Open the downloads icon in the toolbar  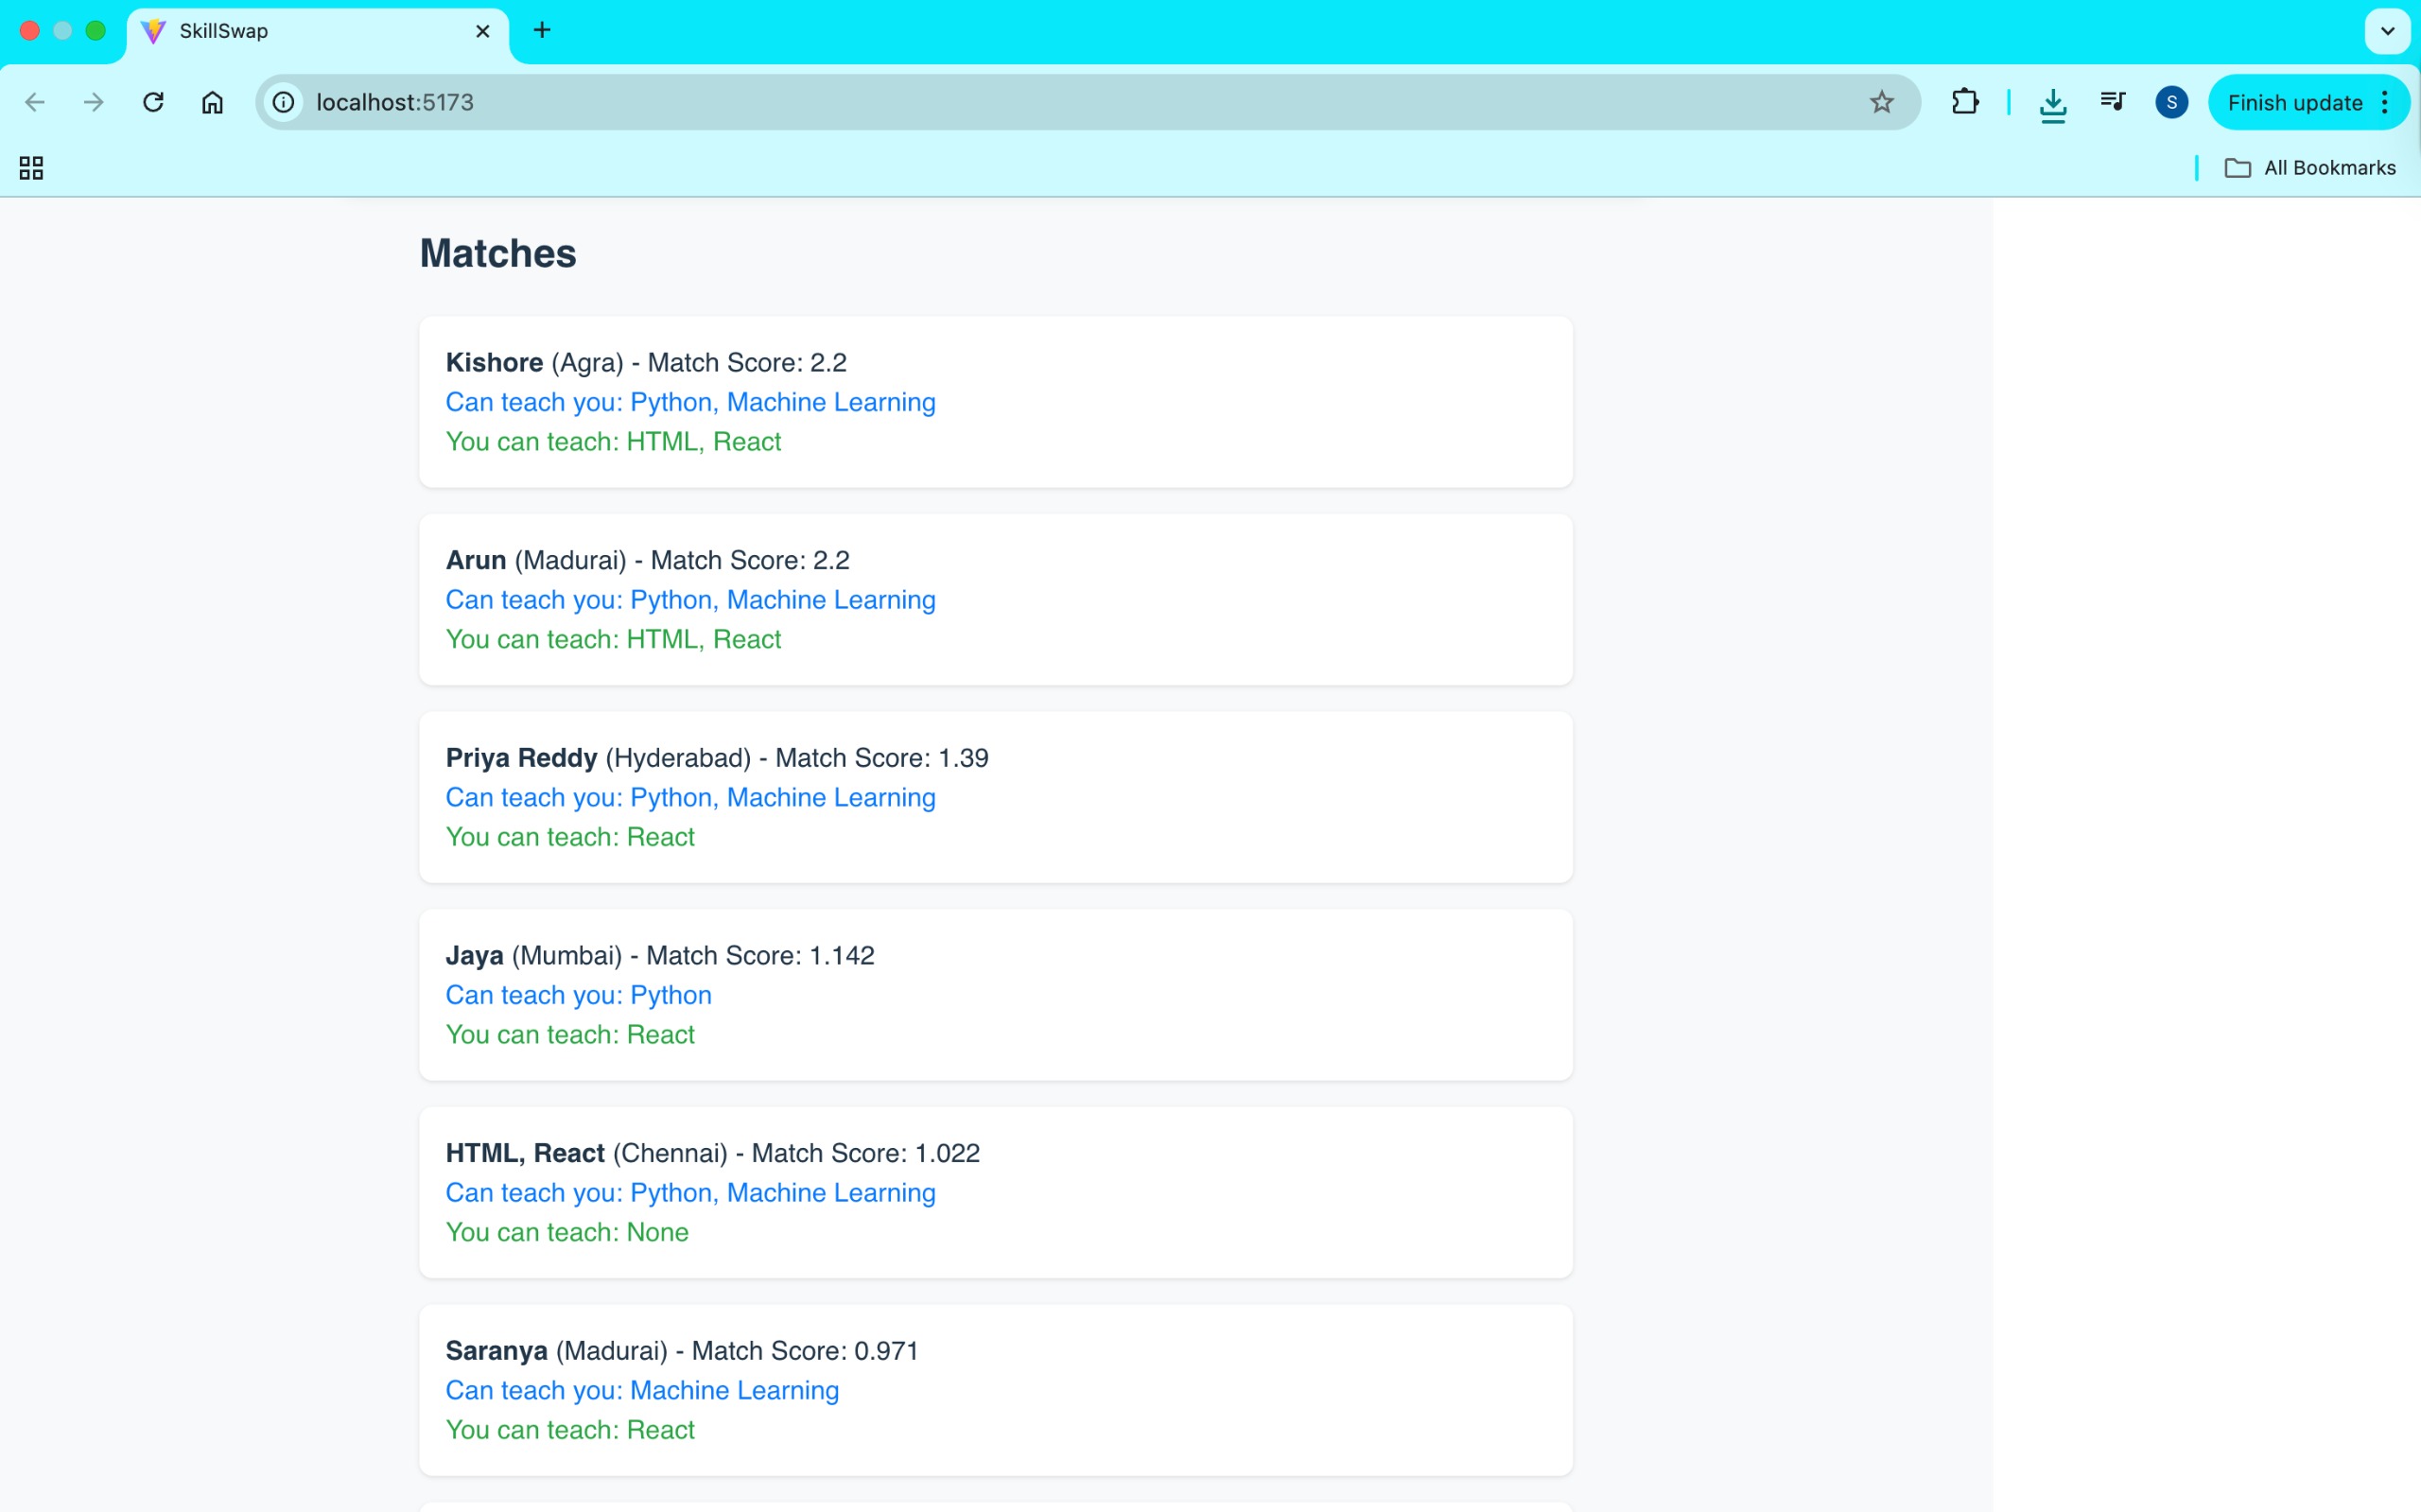[x=2052, y=104]
